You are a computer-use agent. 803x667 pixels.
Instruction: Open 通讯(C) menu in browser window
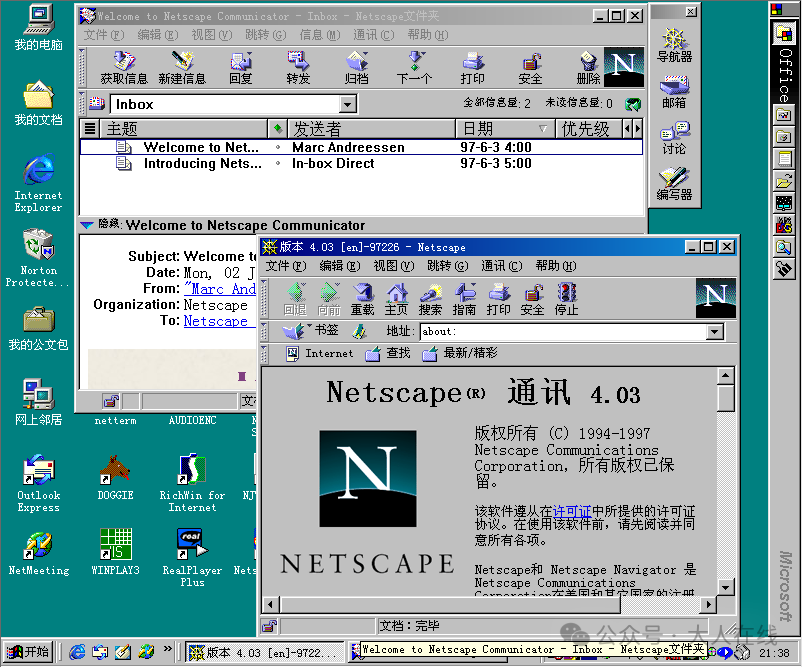[x=502, y=266]
